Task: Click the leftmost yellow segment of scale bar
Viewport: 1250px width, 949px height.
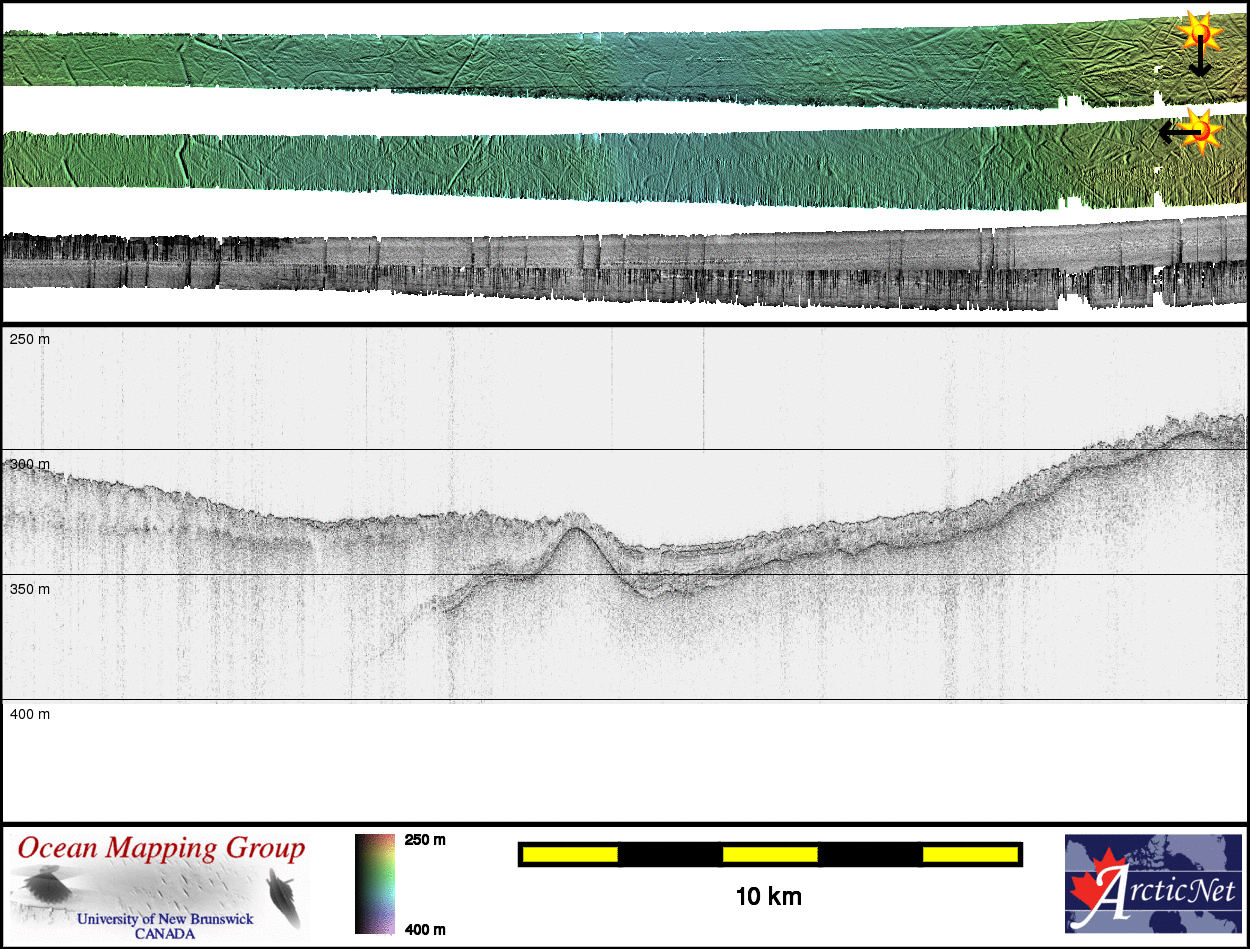Action: pyautogui.click(x=569, y=854)
